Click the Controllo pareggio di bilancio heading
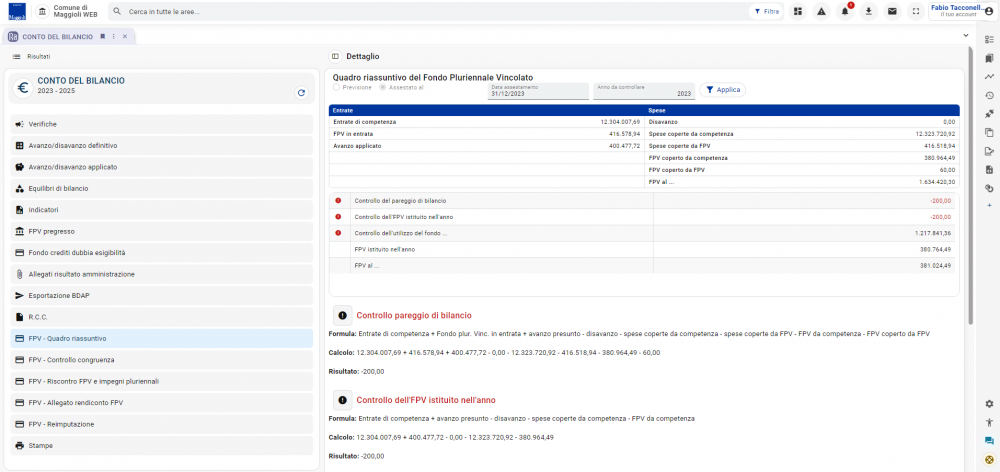 [x=414, y=315]
